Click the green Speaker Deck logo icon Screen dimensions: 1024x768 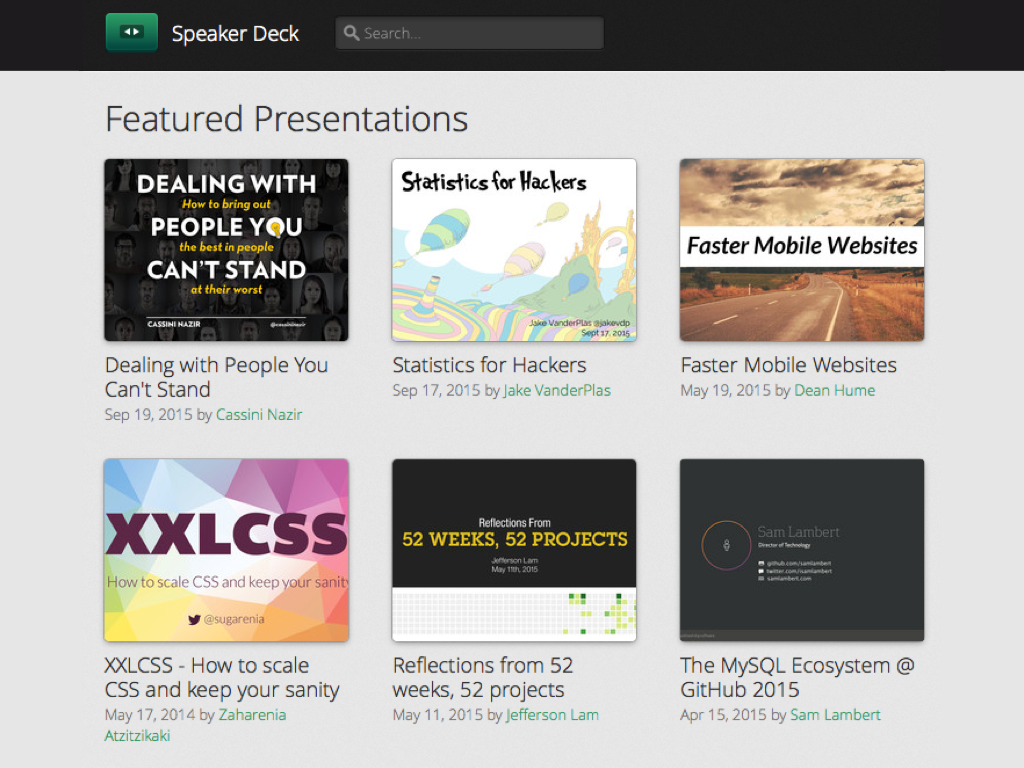point(131,32)
